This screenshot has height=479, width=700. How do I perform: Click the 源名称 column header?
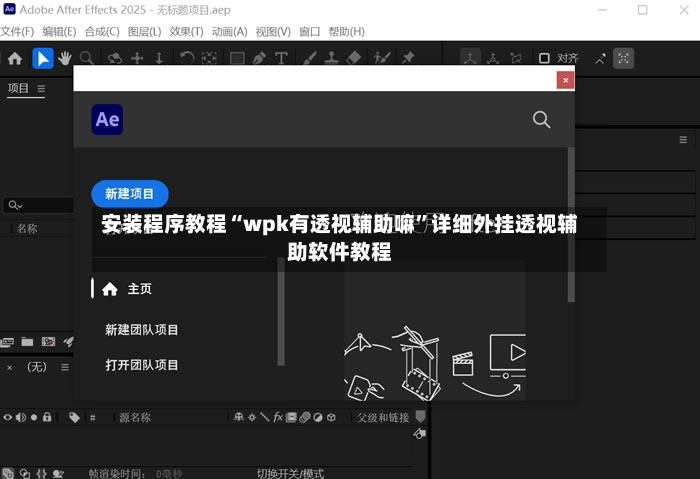tap(135, 418)
